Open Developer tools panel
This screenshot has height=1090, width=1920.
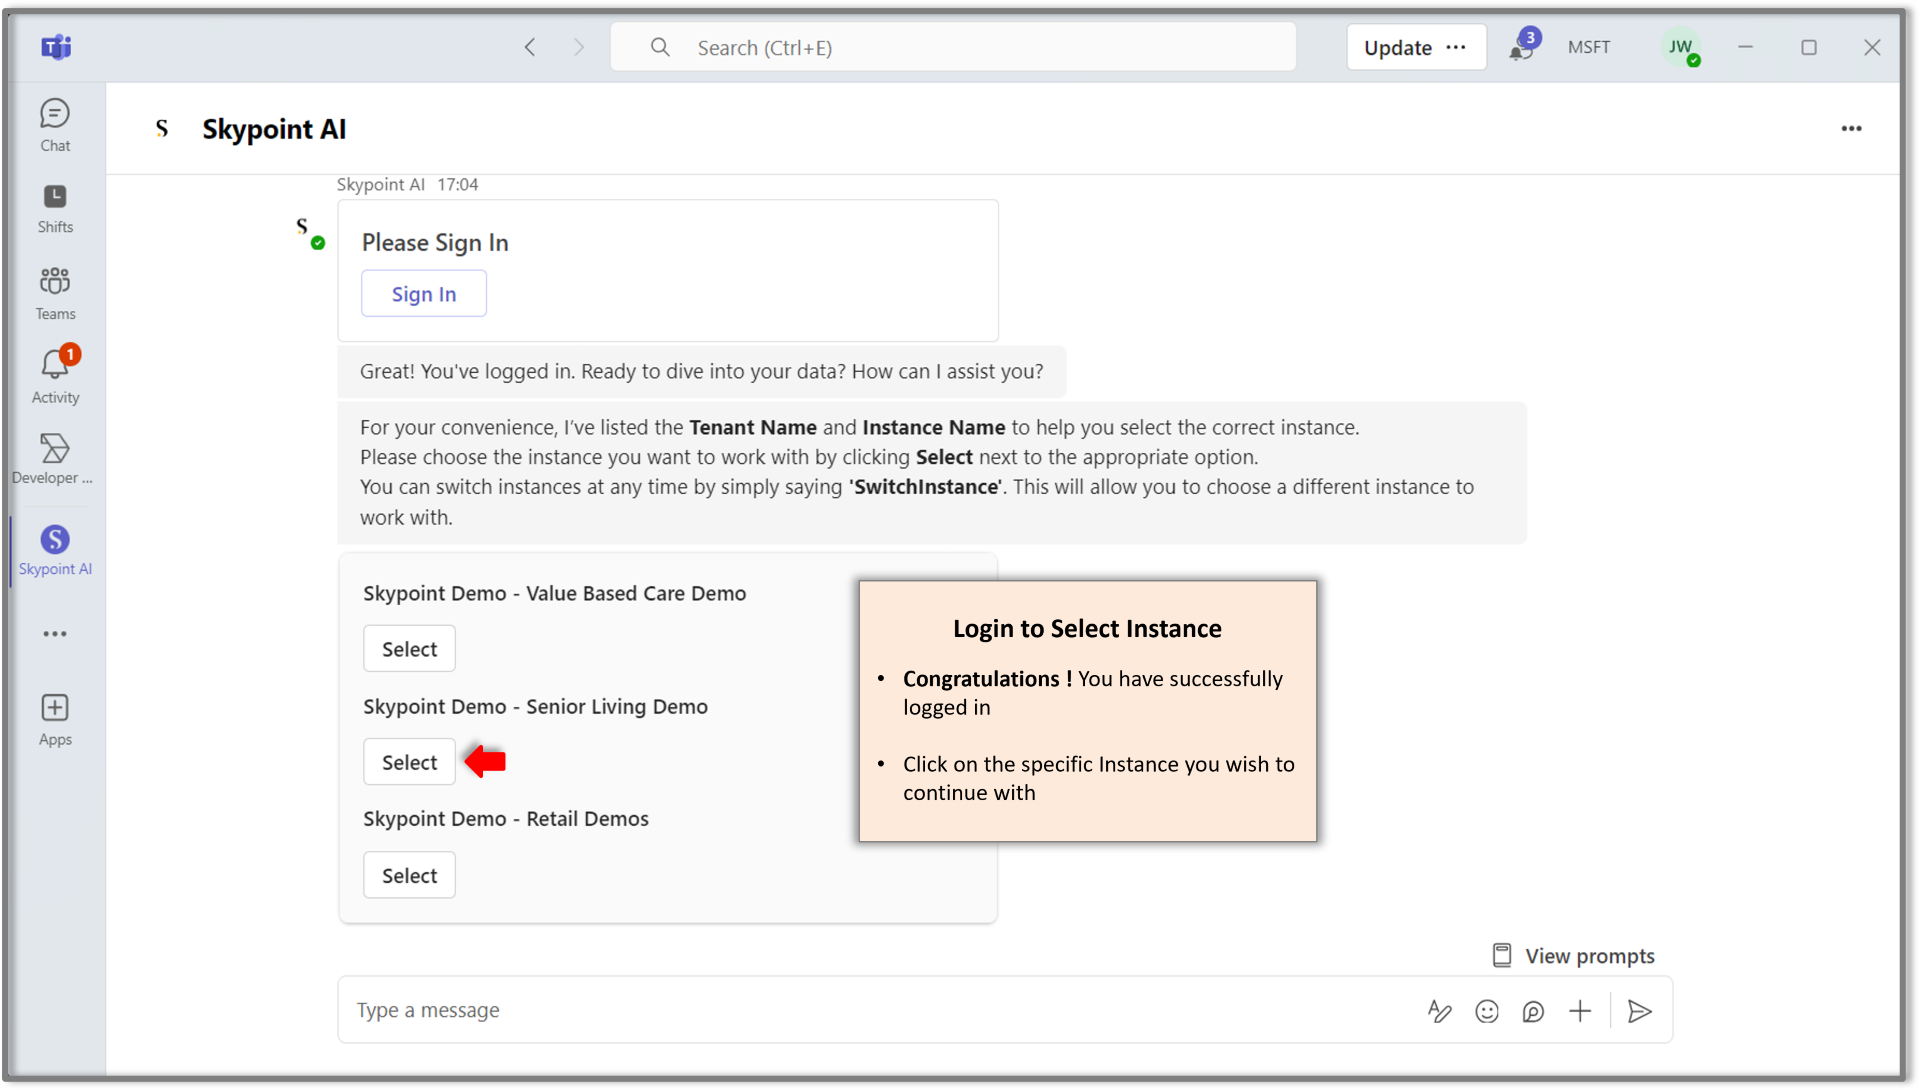click(x=54, y=459)
